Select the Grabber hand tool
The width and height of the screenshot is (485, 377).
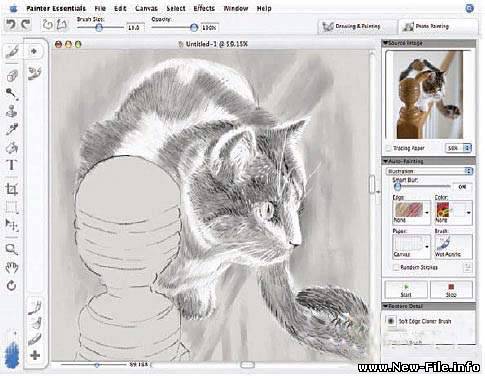pos(12,267)
